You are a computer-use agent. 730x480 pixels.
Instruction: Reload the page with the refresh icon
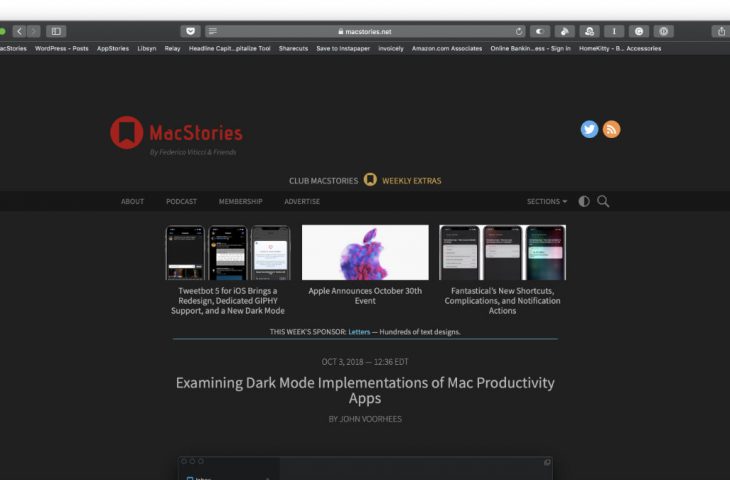tap(519, 31)
